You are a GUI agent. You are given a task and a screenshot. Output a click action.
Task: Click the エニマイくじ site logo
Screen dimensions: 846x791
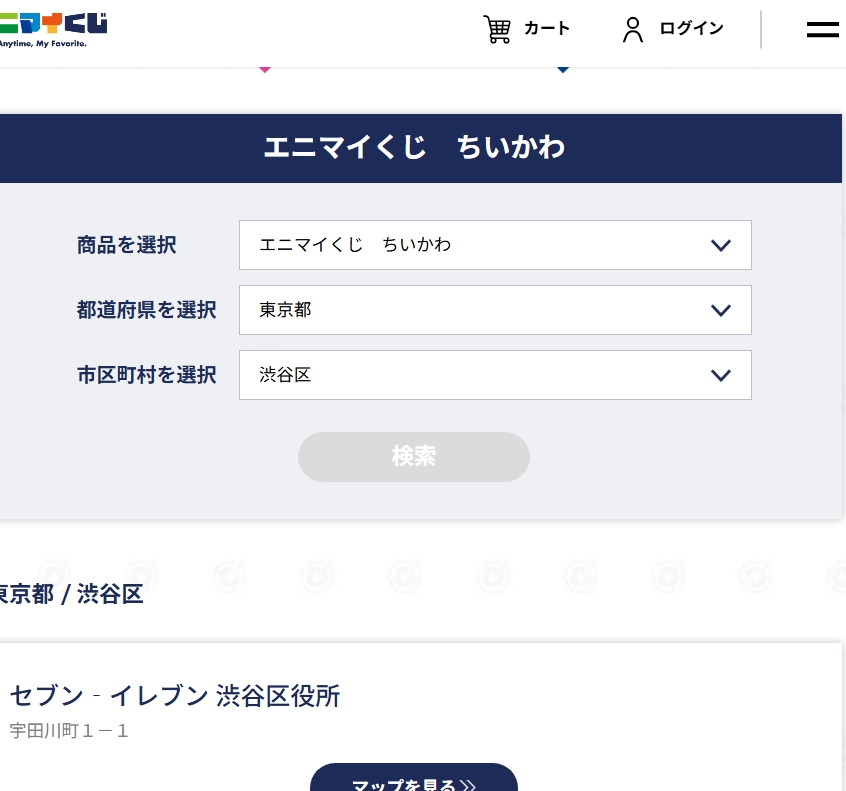pos(52,29)
